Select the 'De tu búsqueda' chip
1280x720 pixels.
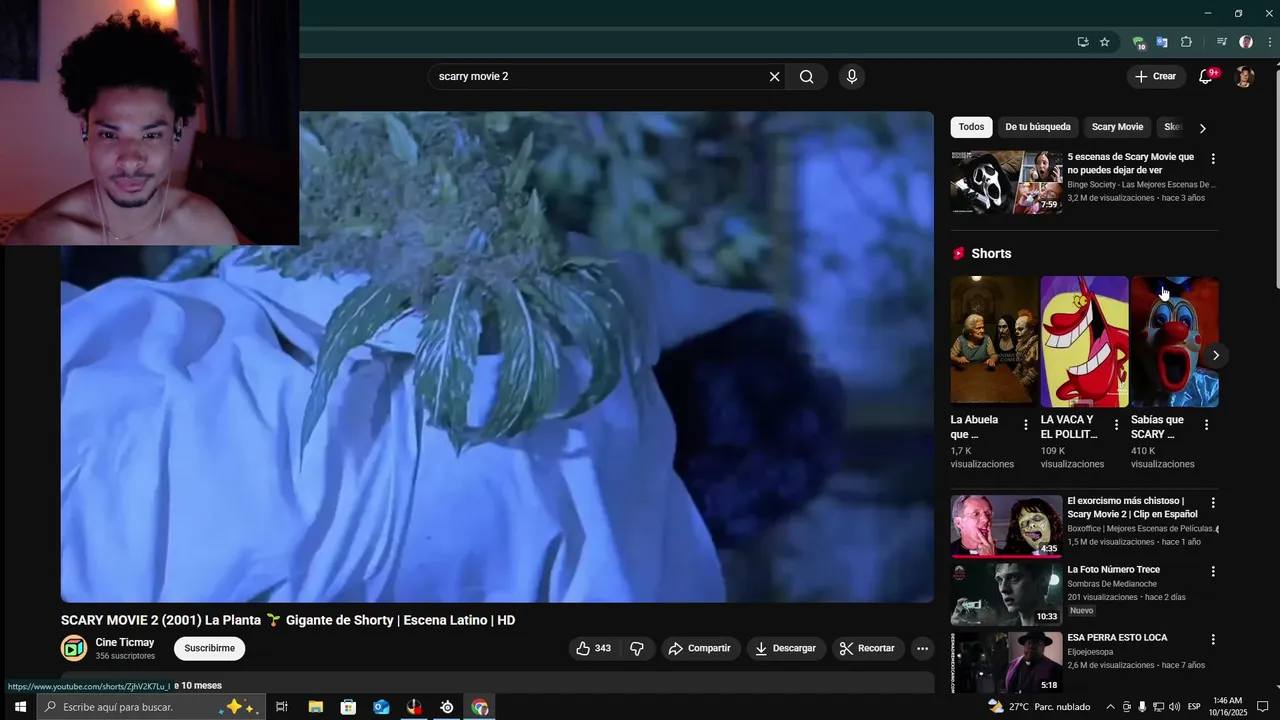(x=1038, y=127)
